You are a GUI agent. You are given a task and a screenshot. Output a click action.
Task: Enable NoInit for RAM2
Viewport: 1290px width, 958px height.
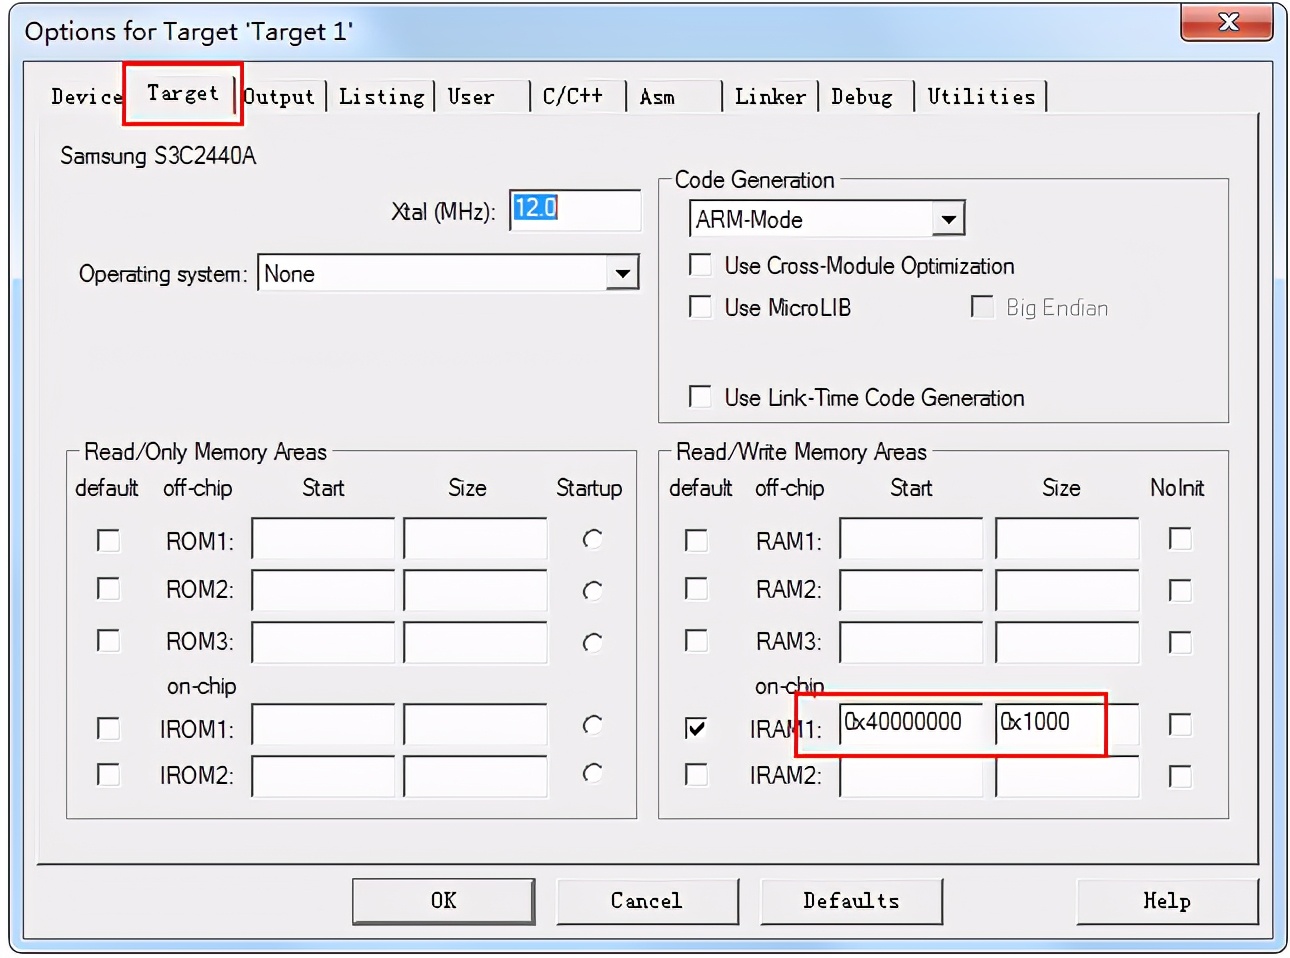click(x=1180, y=590)
